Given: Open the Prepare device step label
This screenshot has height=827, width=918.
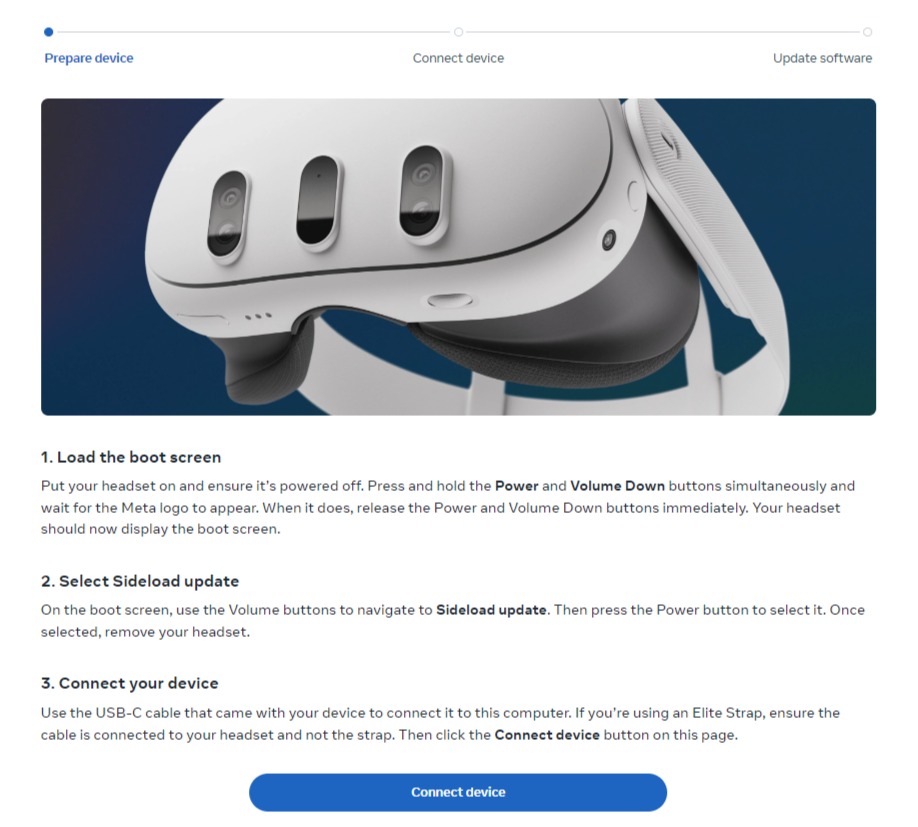Looking at the screenshot, I should point(89,58).
